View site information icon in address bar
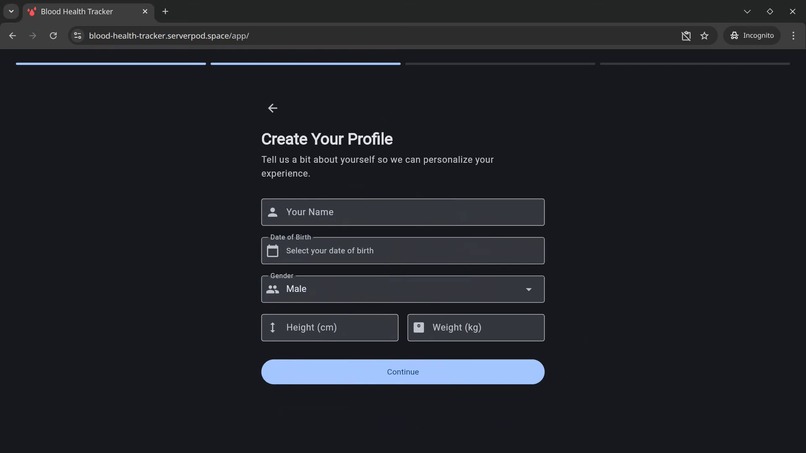The width and height of the screenshot is (806, 453). click(x=77, y=35)
